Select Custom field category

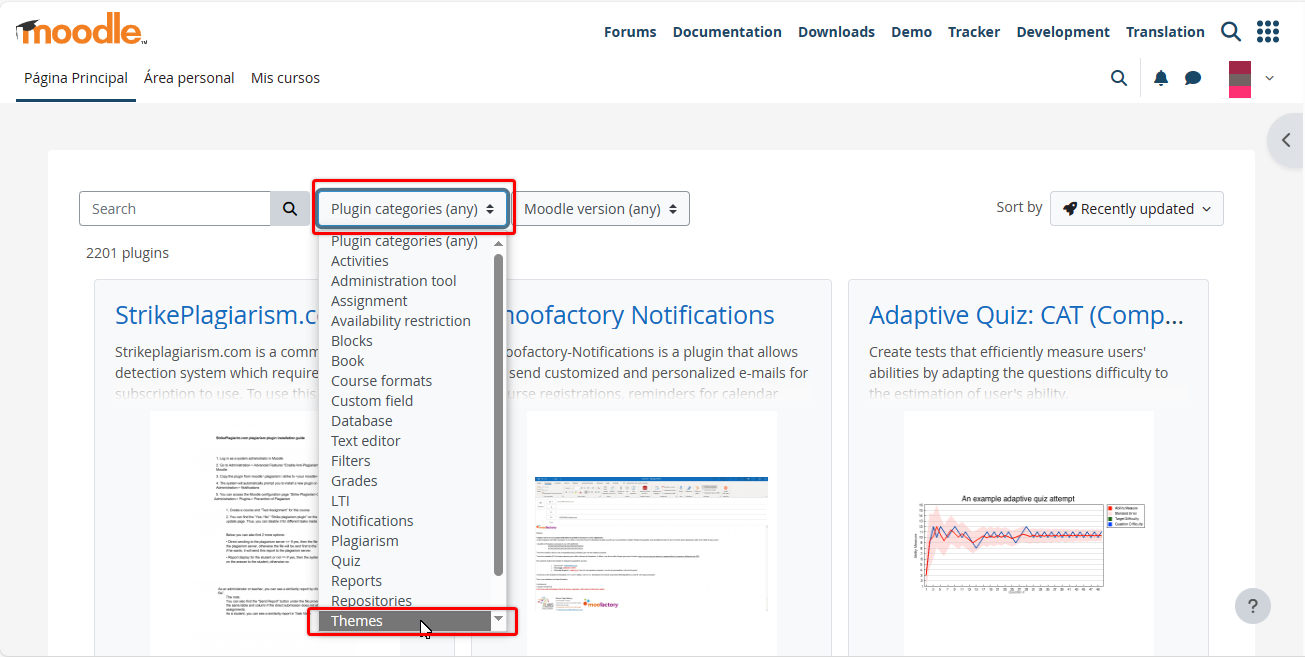405,401
